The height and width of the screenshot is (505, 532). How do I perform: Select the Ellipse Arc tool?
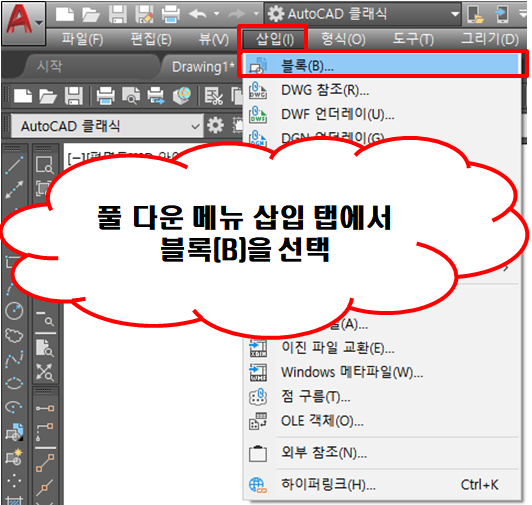click(x=14, y=406)
